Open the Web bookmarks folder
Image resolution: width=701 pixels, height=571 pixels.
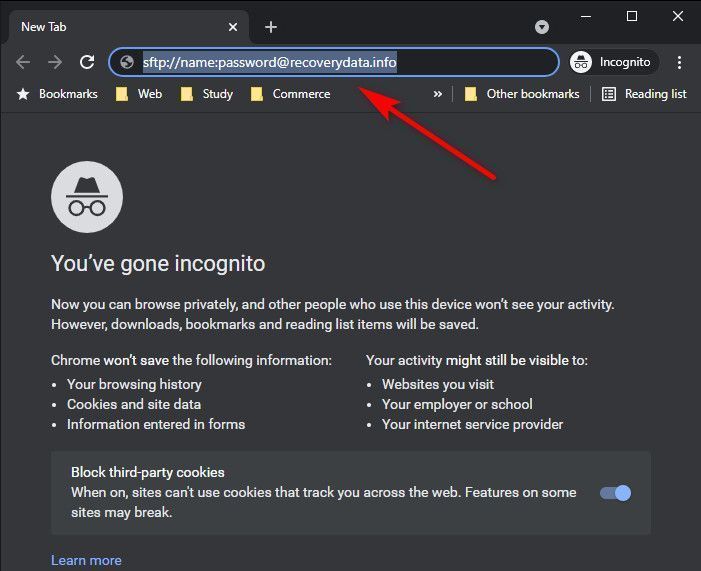tap(139, 94)
